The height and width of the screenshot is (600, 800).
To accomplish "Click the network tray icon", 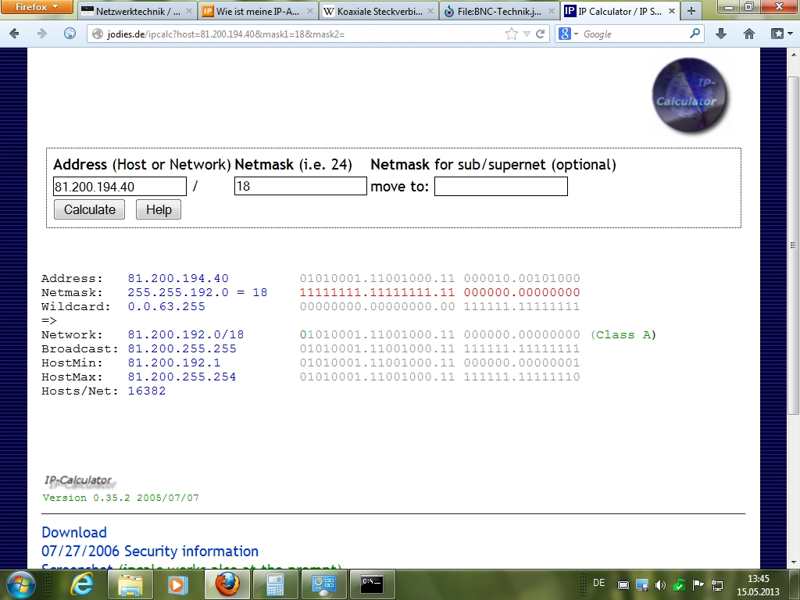I will tap(717, 585).
